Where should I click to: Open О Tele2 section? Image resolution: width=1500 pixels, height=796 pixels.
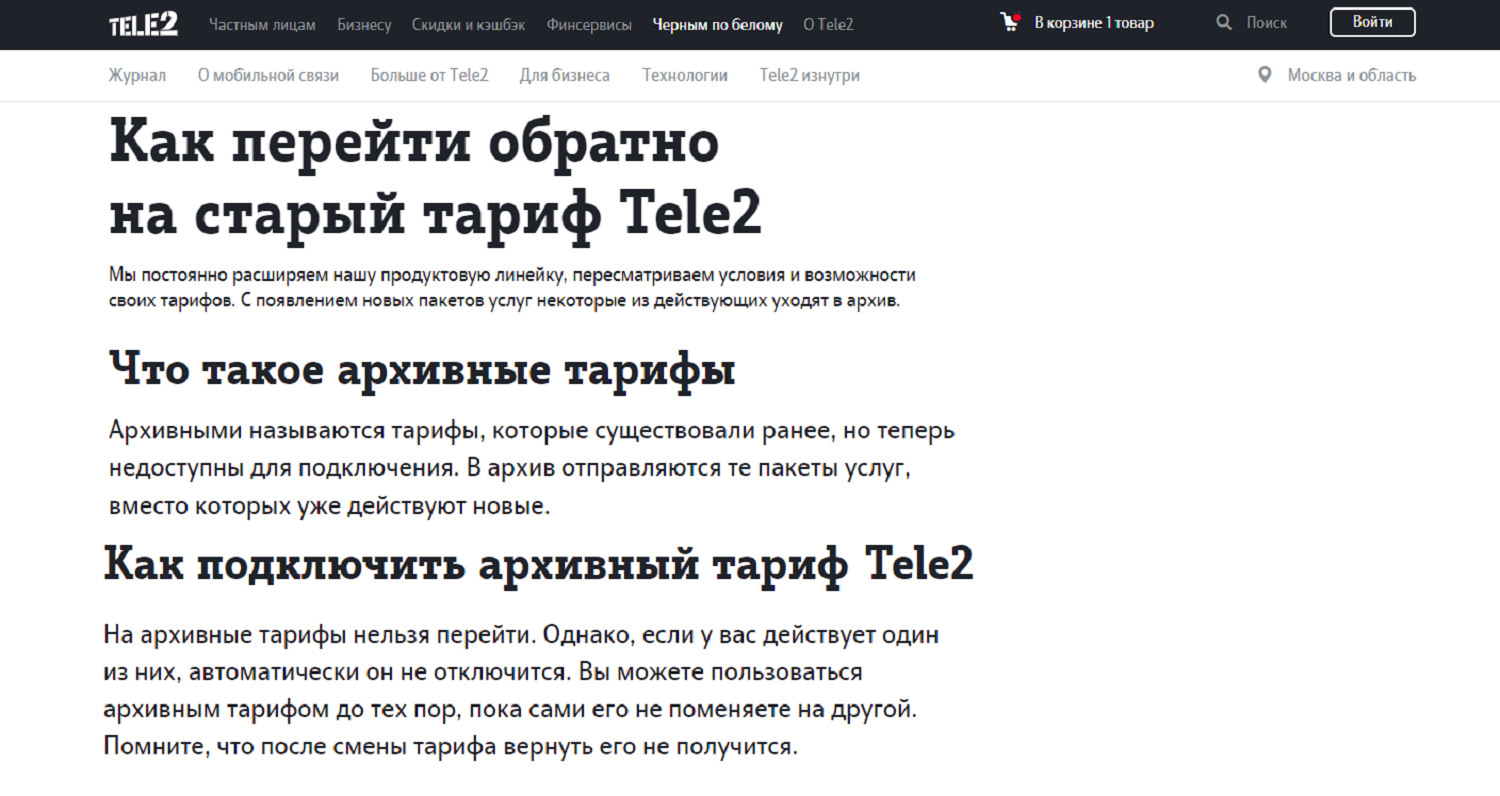click(x=828, y=24)
